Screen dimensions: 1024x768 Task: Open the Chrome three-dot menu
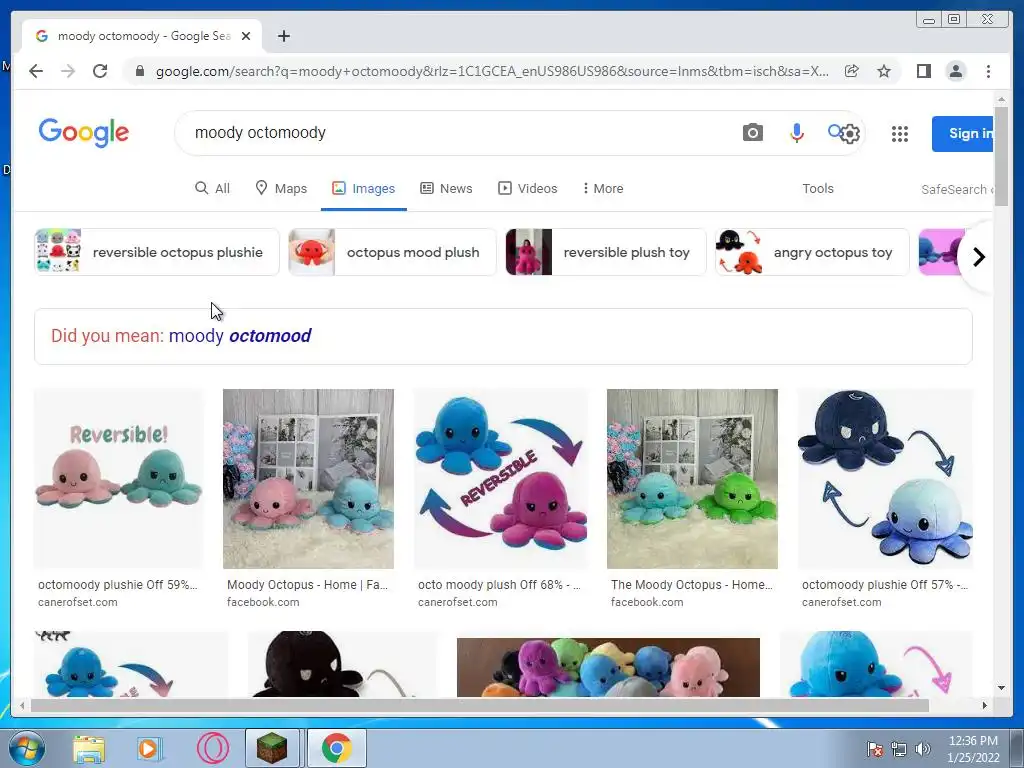(x=988, y=71)
